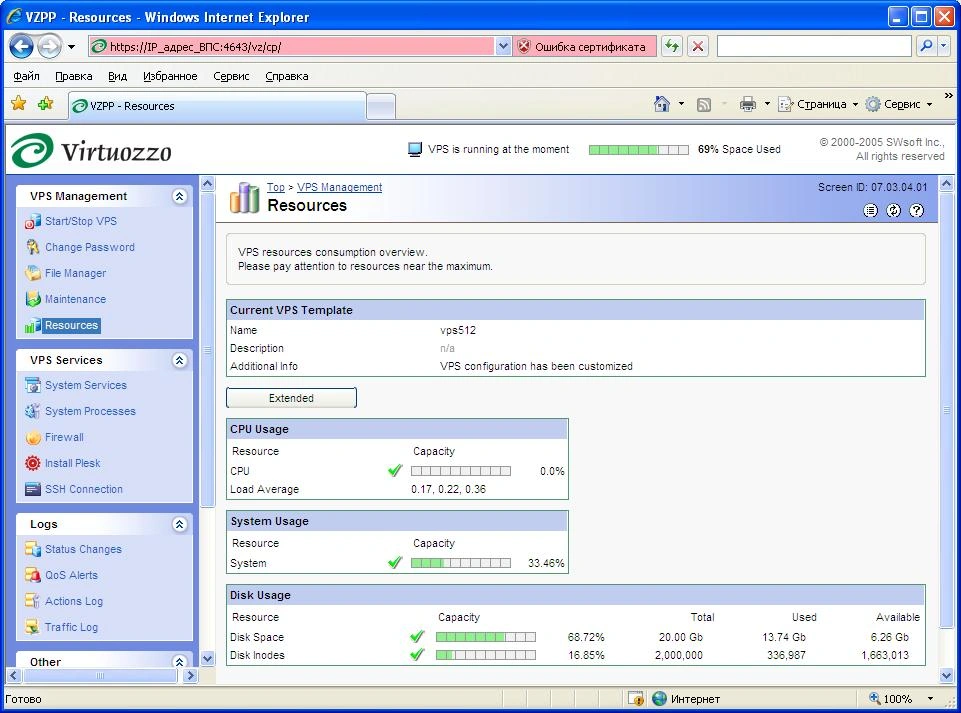
Task: Open the Вид menu
Action: (x=117, y=76)
